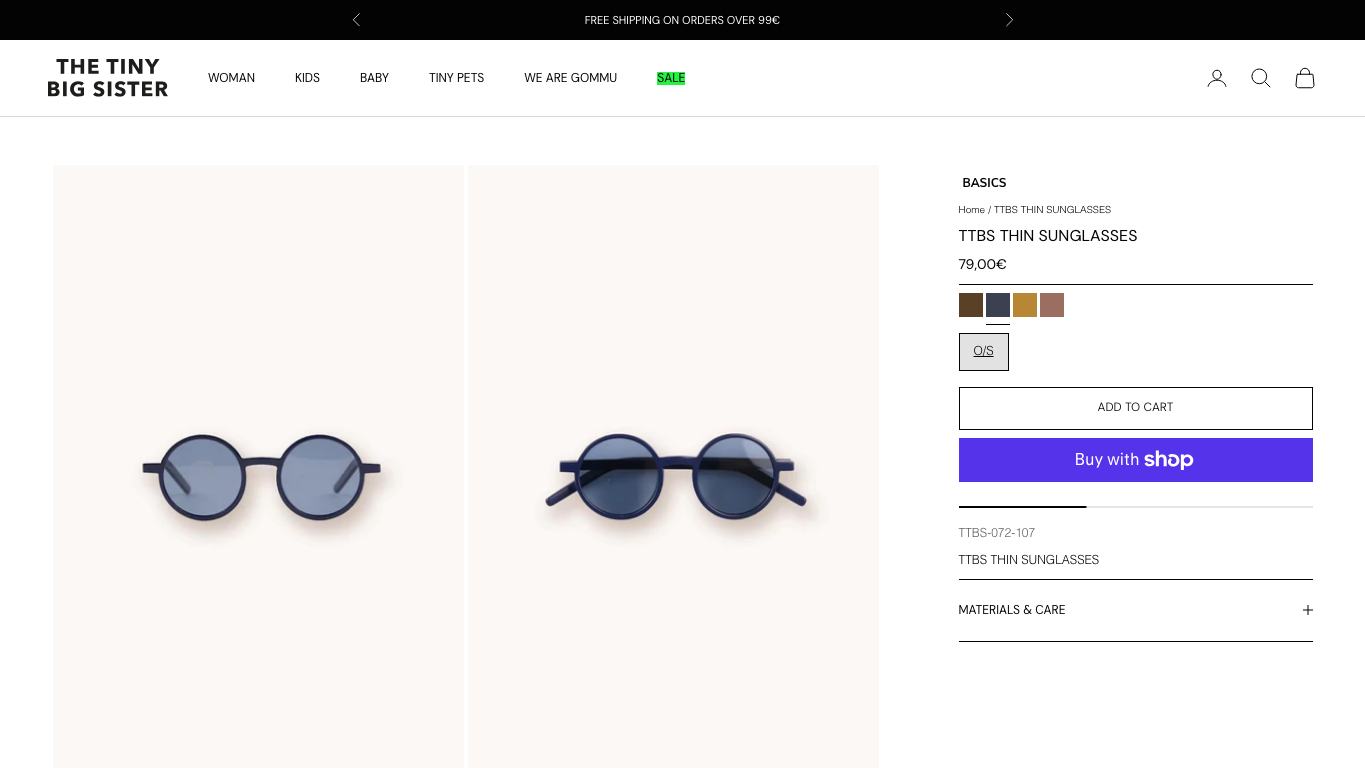This screenshot has width=1365, height=768.
Task: Open the TINY PETS menu
Action: pos(456,78)
